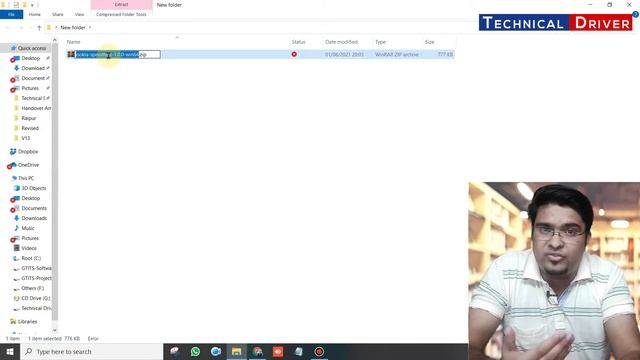Open the V13 folder
Viewport: 640px width, 360px height.
click(x=26, y=138)
